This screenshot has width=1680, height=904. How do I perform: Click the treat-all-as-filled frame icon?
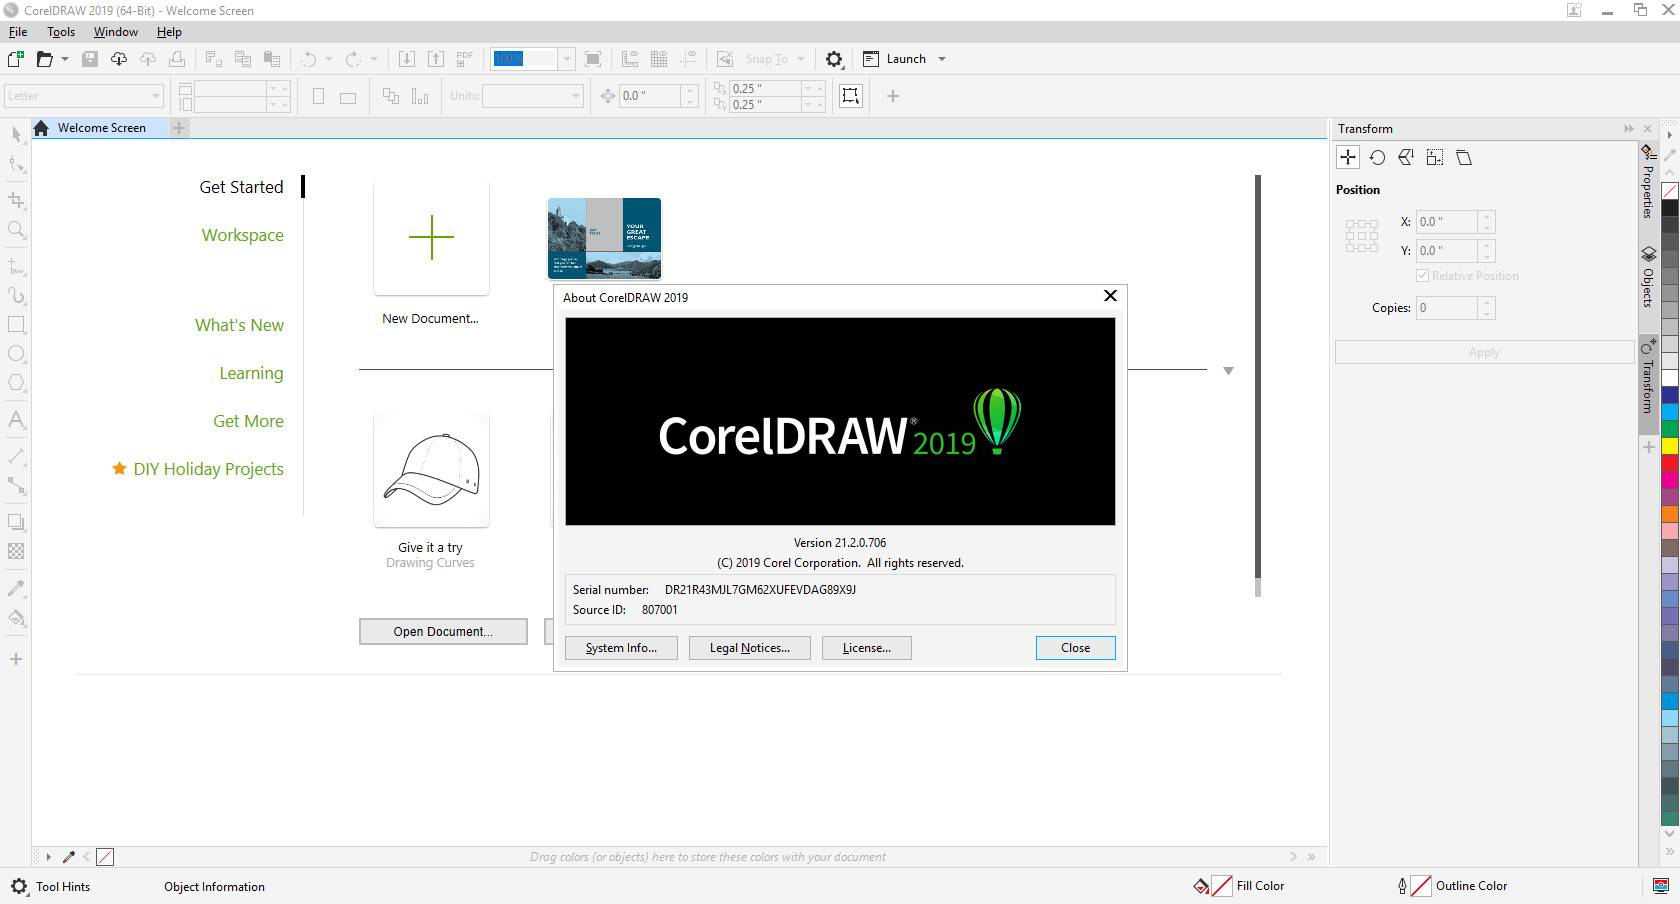coord(851,96)
